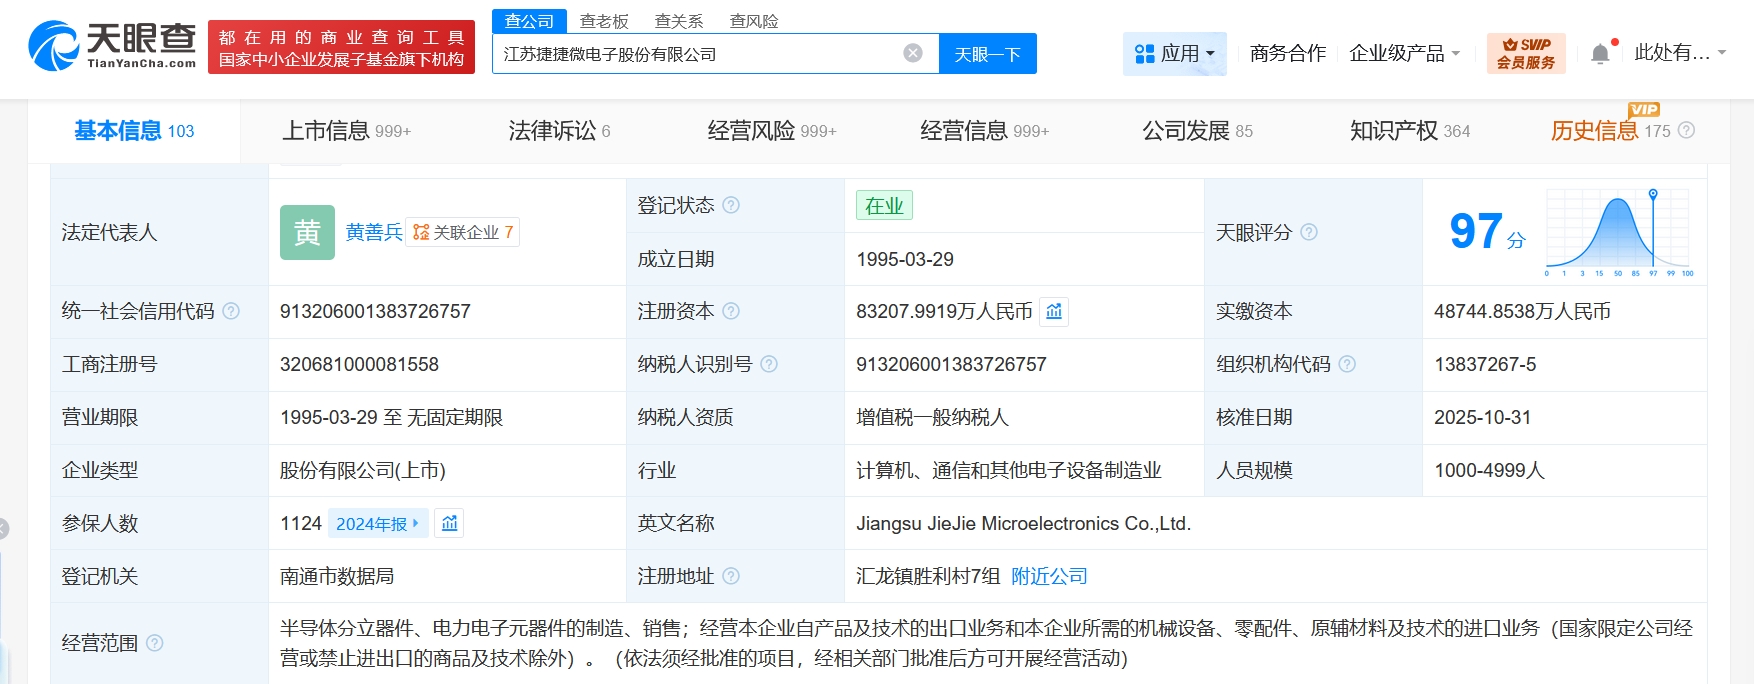Select the 查老板 search mode tab
The width and height of the screenshot is (1754, 684).
click(x=604, y=21)
